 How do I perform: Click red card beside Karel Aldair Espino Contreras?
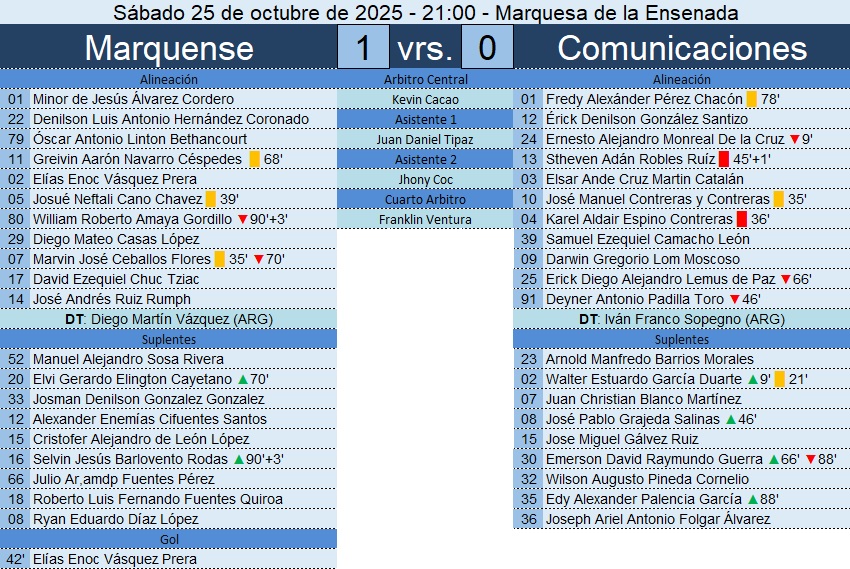[x=741, y=219]
